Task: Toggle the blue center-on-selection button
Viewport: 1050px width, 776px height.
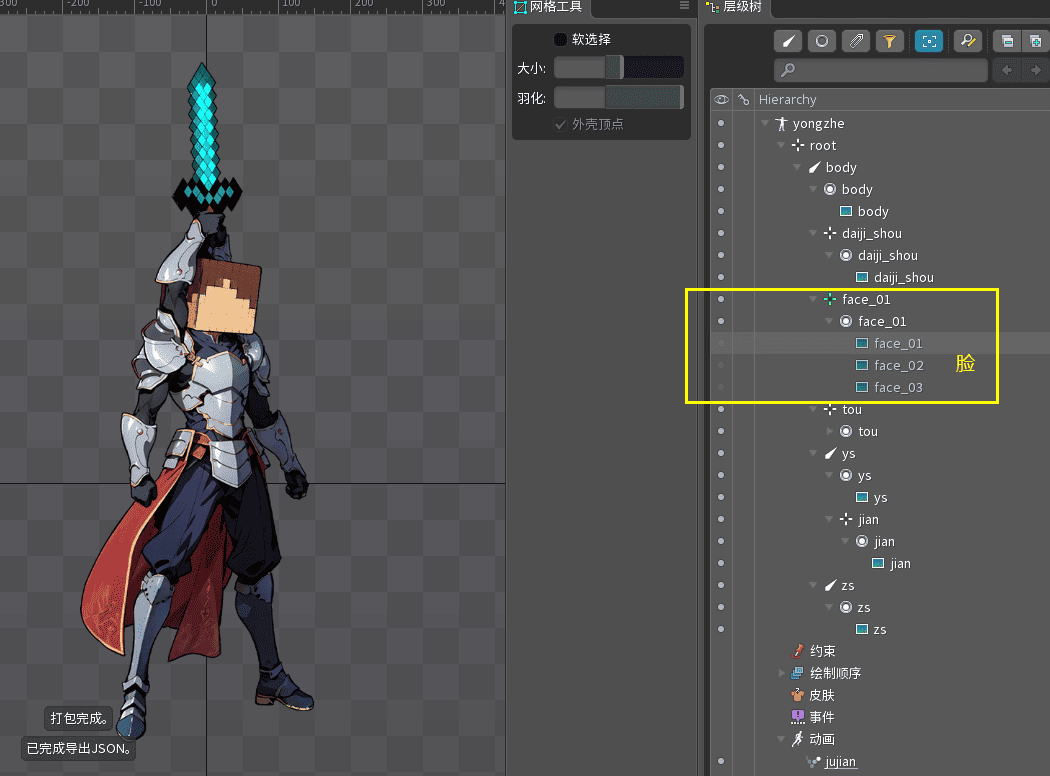Action: pos(929,41)
